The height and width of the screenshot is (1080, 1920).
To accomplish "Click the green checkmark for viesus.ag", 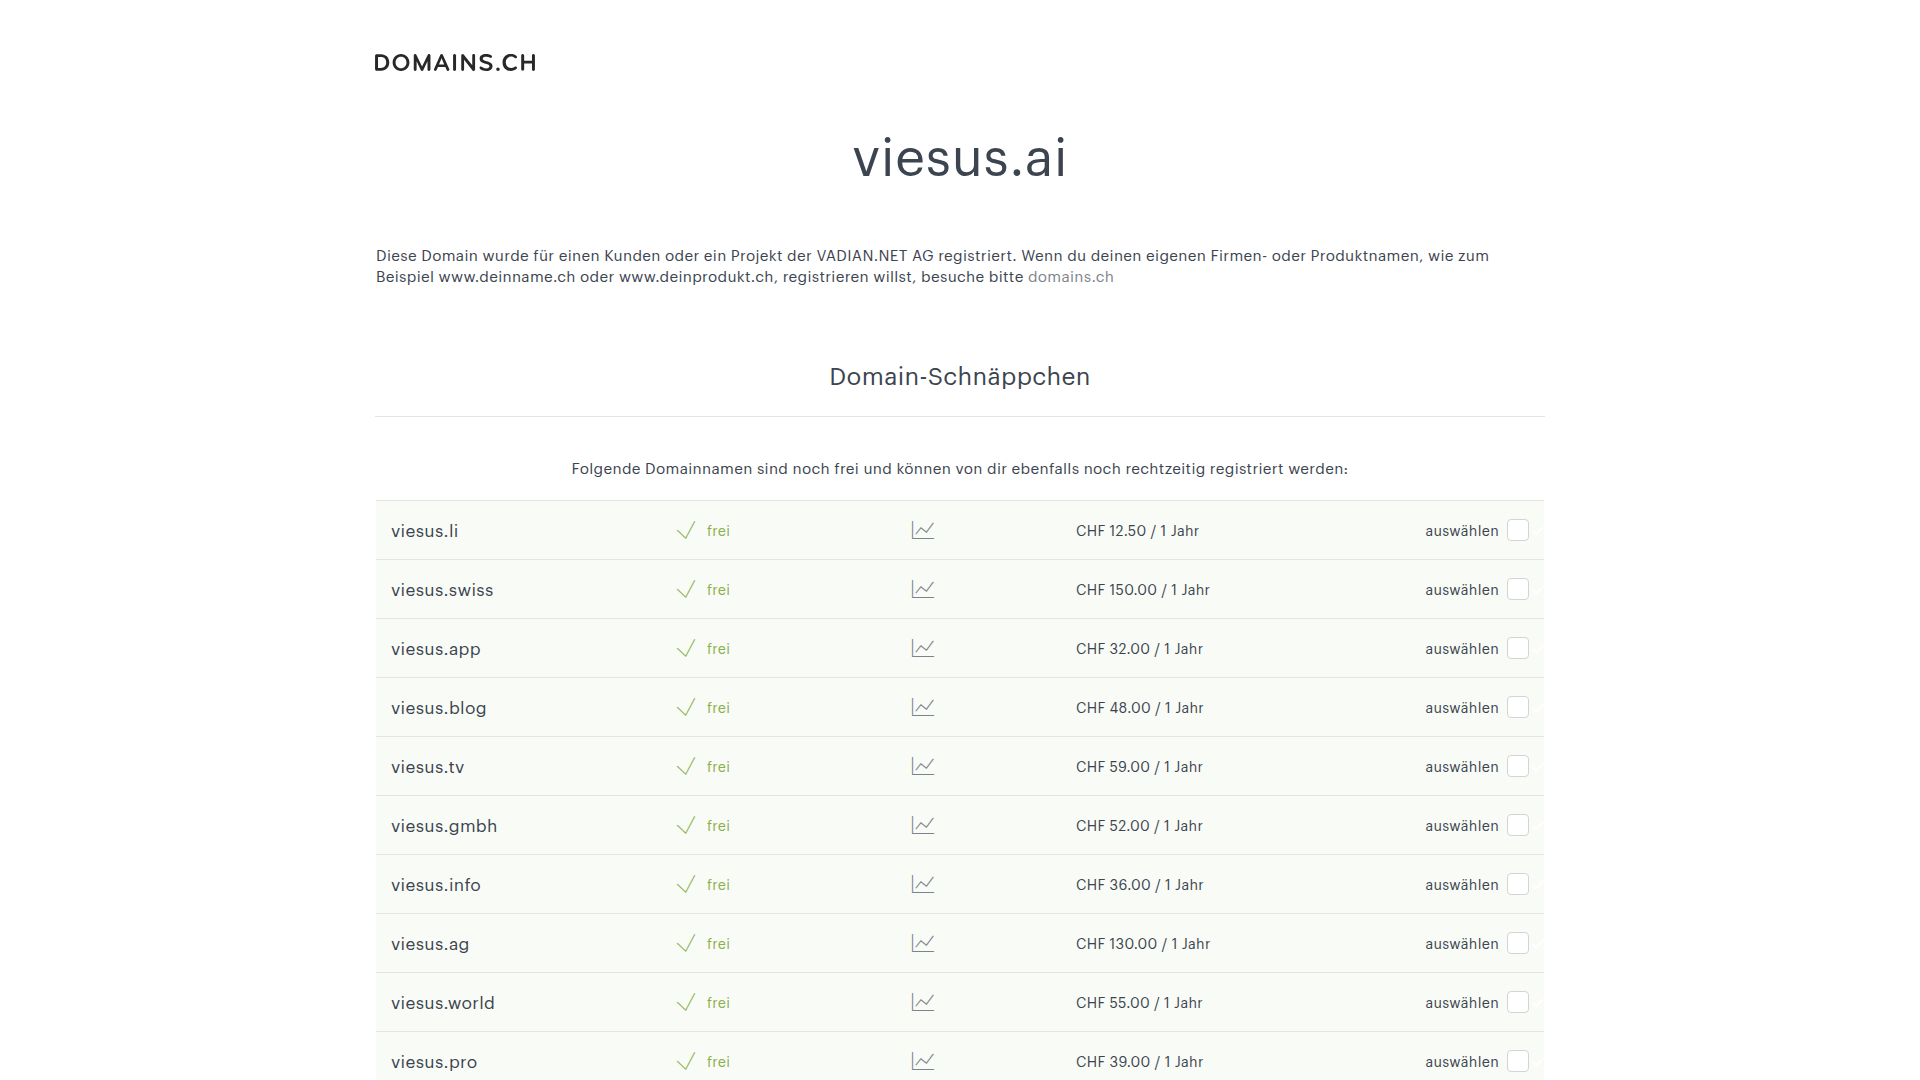I will (686, 943).
